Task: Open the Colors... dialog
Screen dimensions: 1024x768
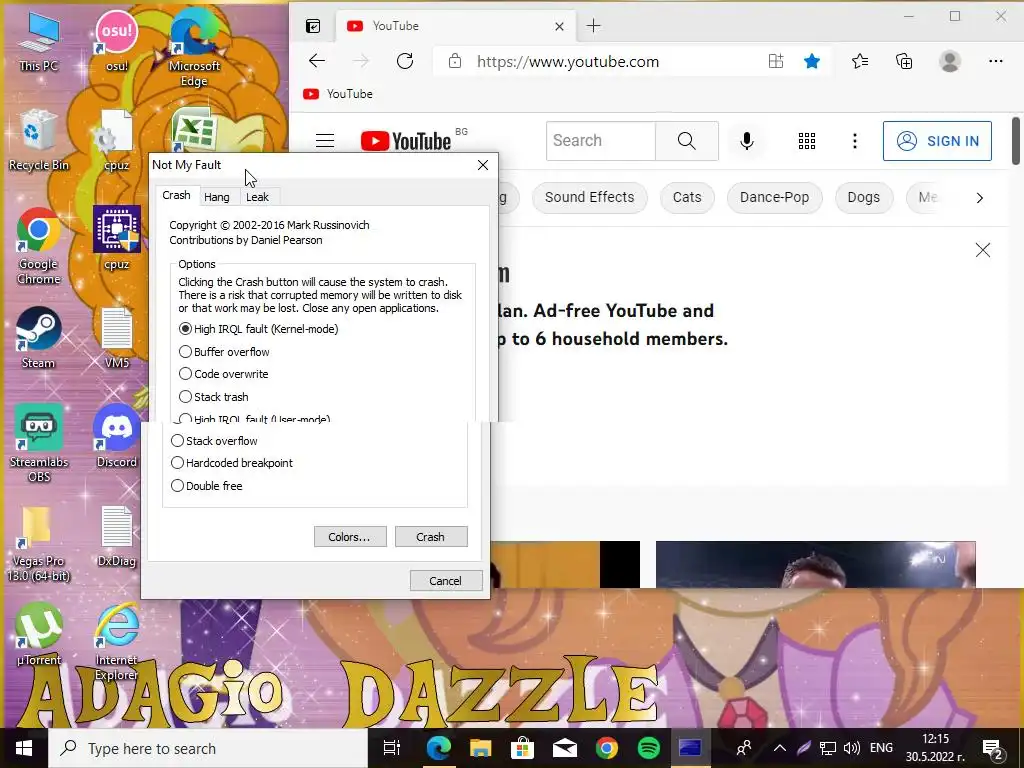Action: [349, 537]
